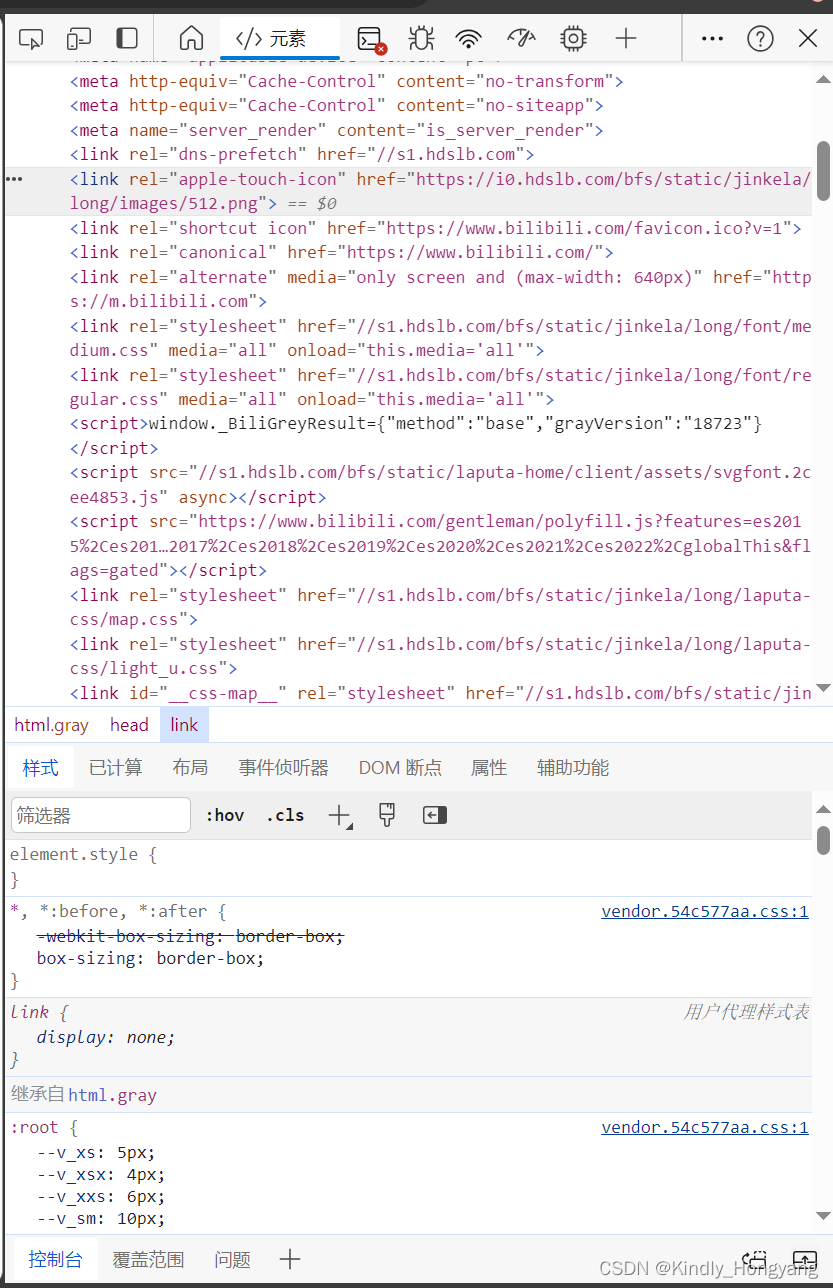Click the row options ellipsis beside apple-touch-icon link

[x=14, y=179]
